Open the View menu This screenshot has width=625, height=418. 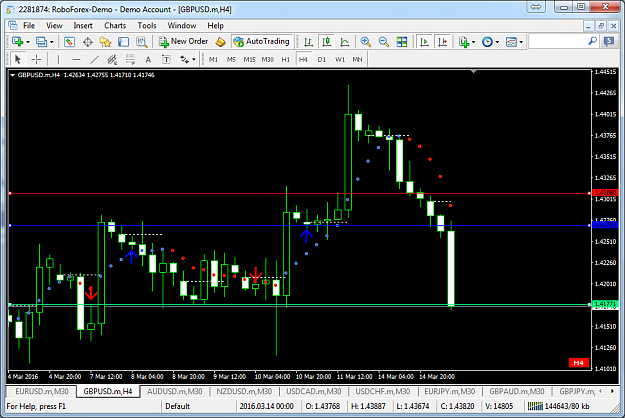tap(54, 26)
